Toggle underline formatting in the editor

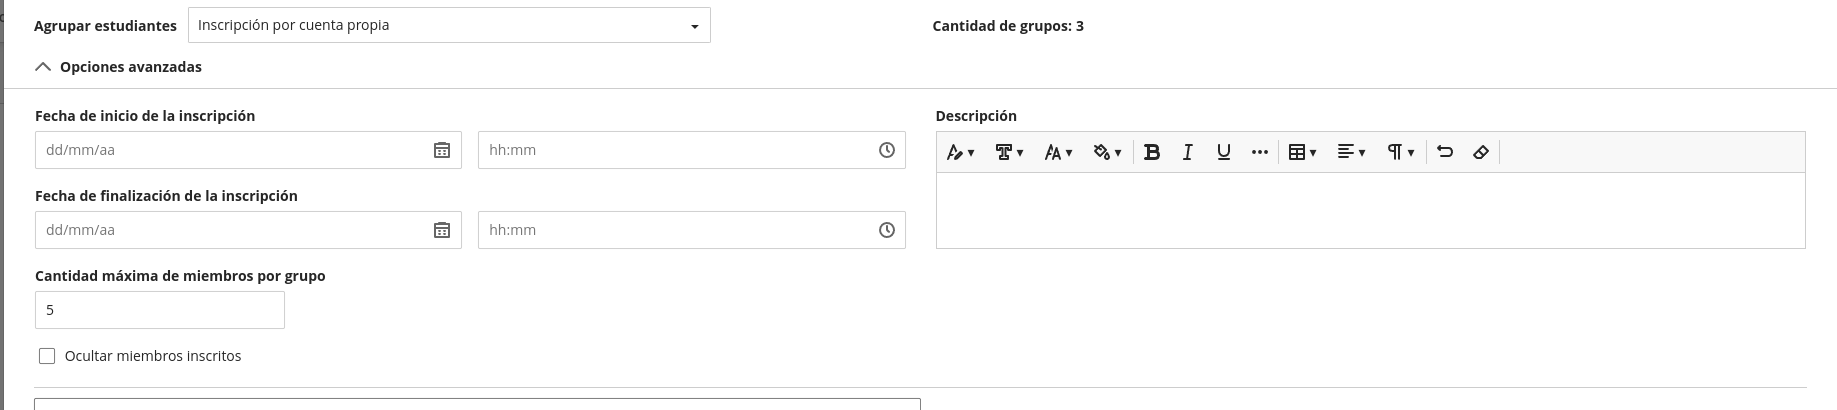1223,152
